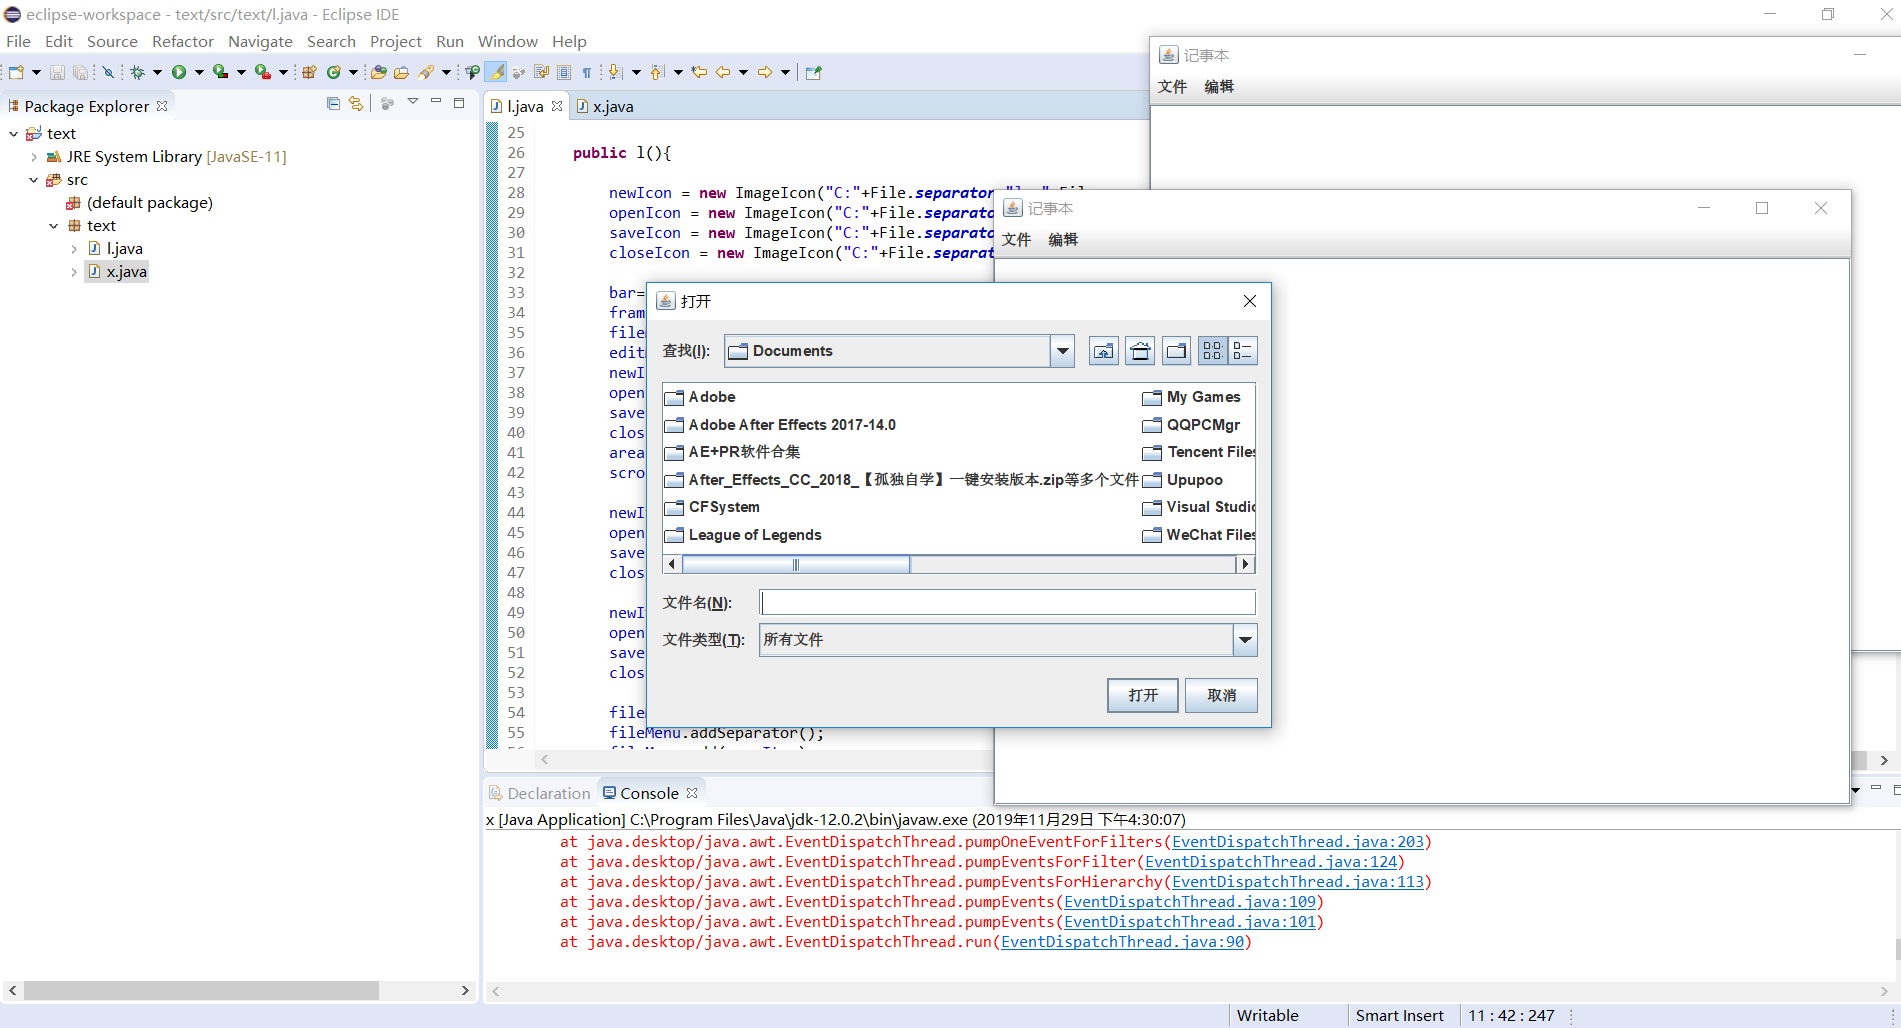Click the green Run button in Eclipse toolbar
1901x1028 pixels.
[179, 72]
